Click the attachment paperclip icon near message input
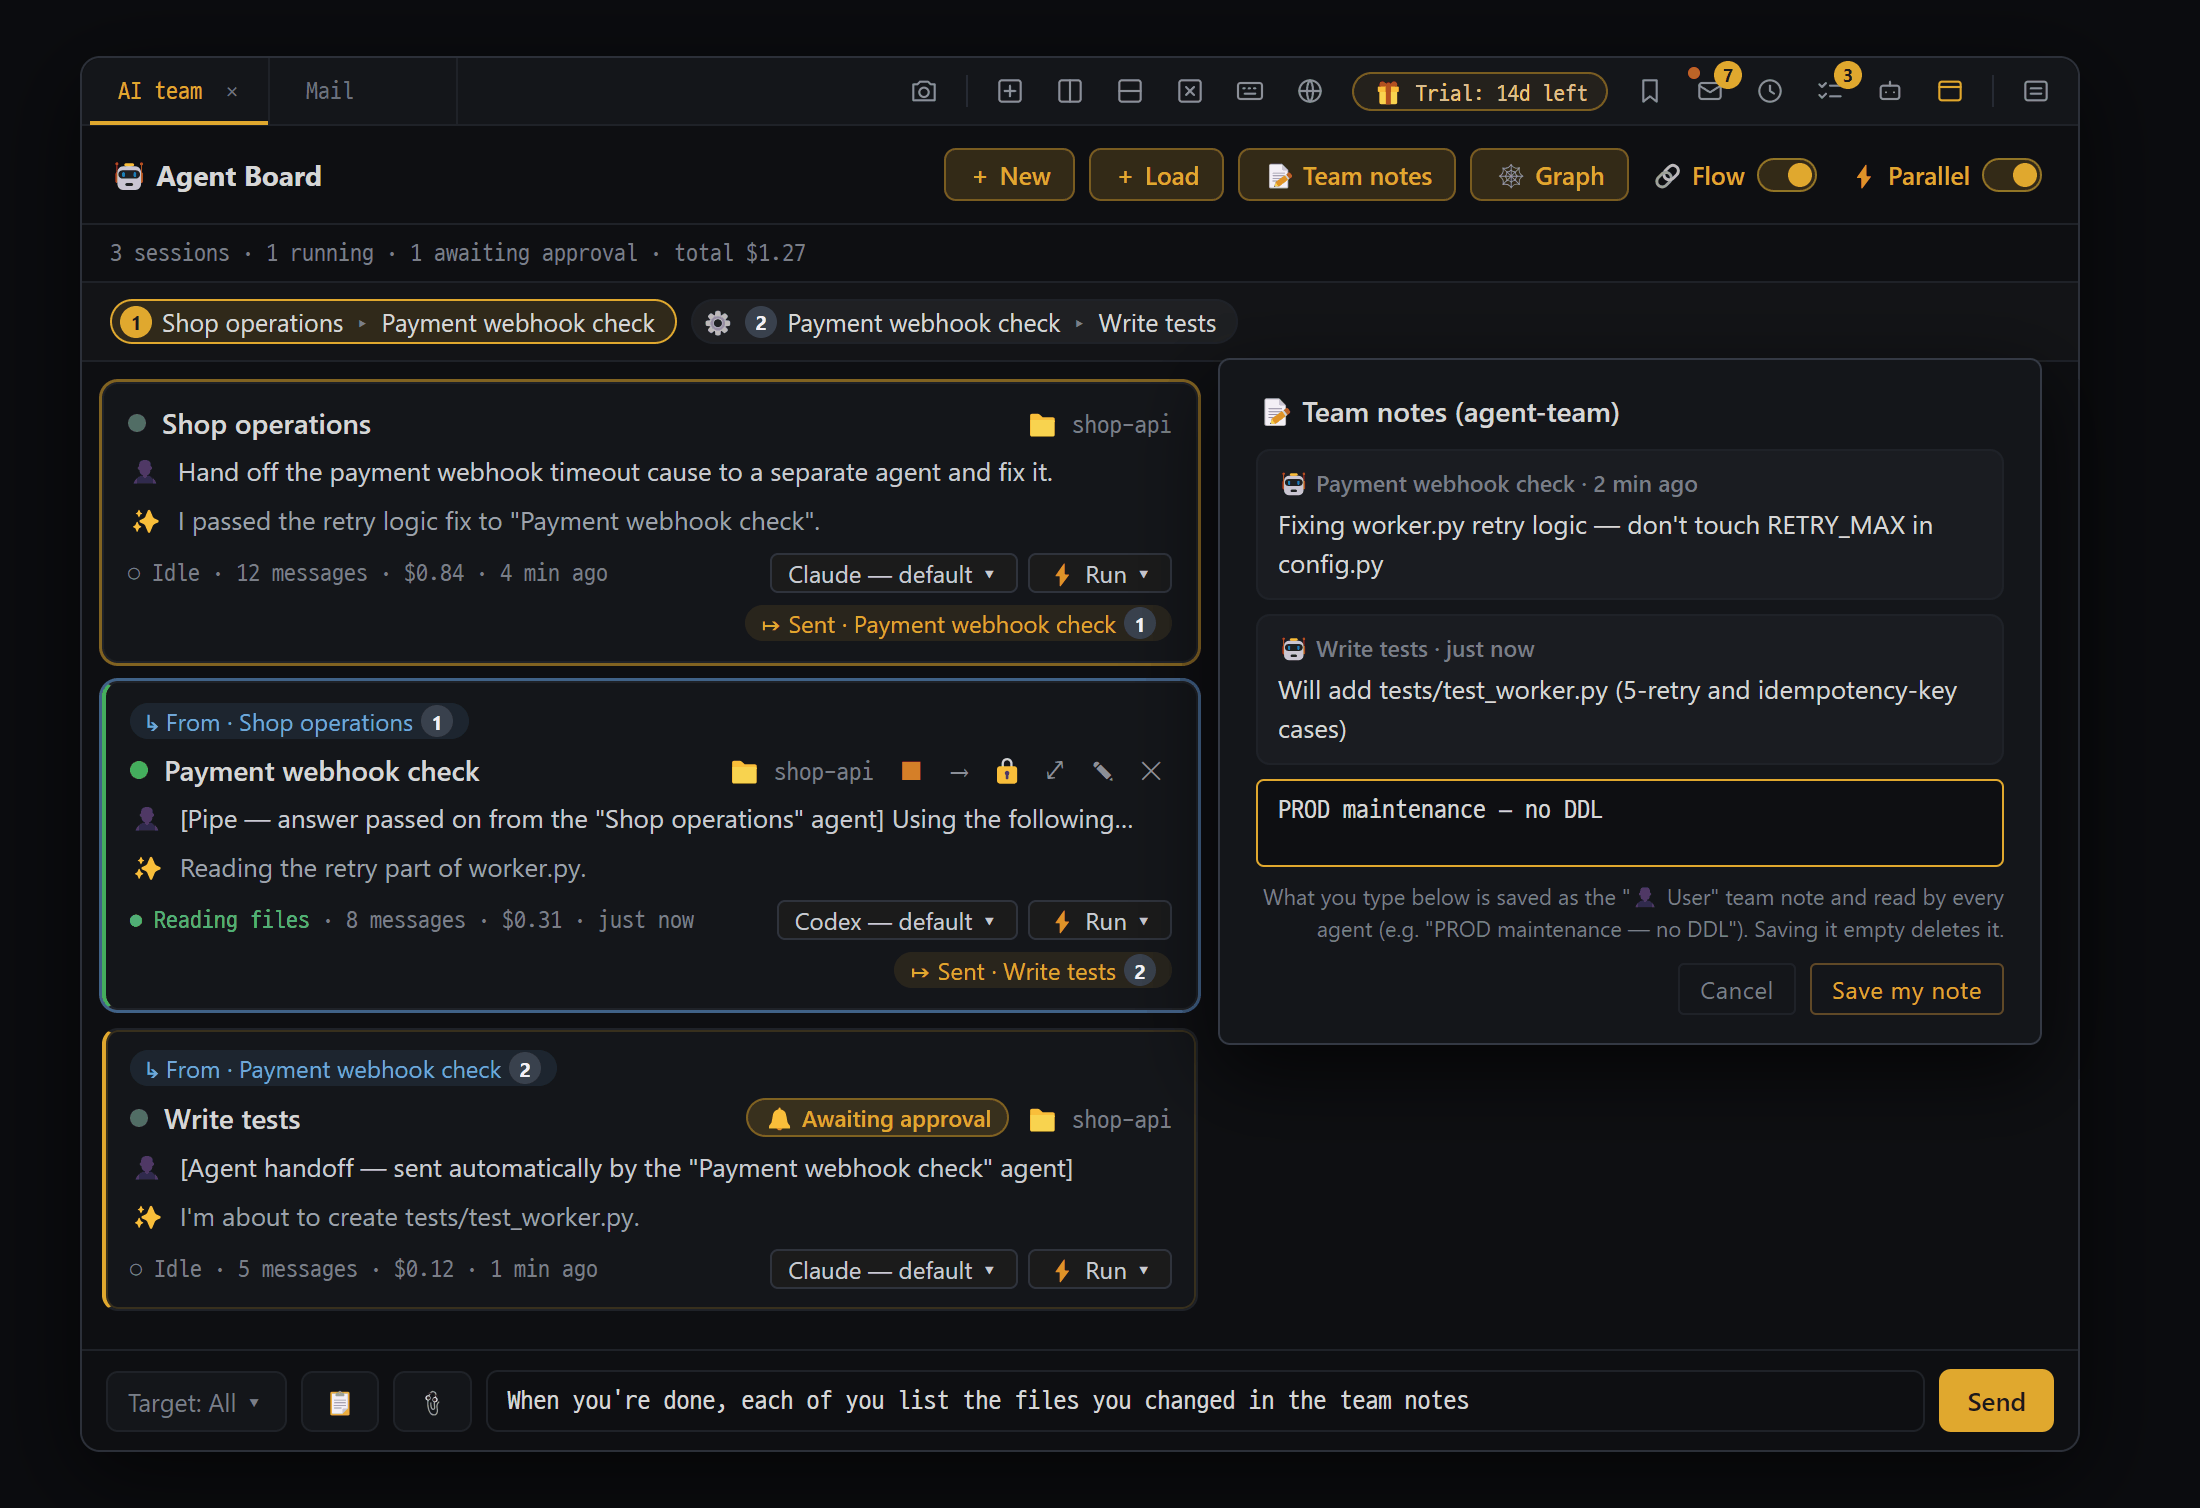This screenshot has height=1508, width=2200. click(432, 1402)
